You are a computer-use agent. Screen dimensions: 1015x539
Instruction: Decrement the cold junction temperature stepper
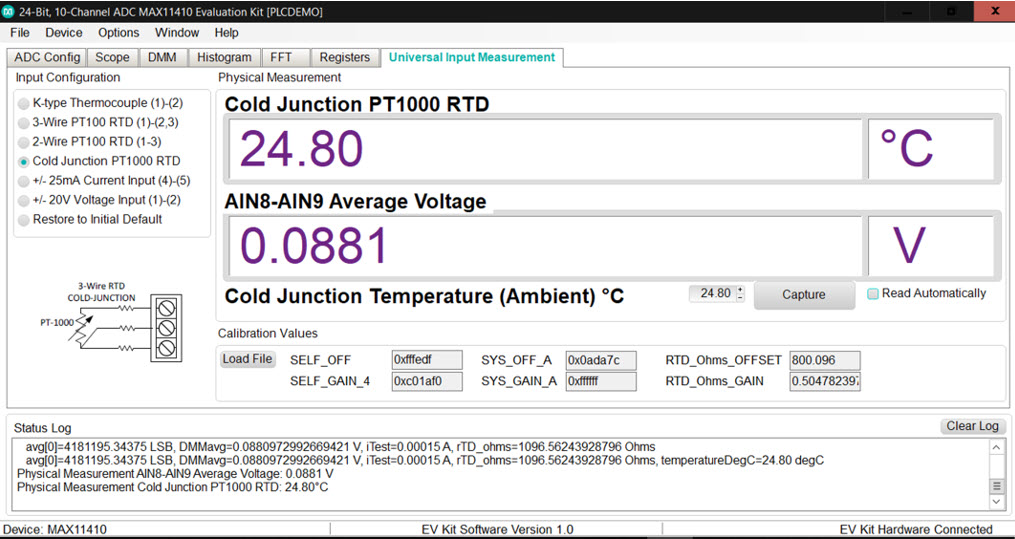click(x=741, y=298)
